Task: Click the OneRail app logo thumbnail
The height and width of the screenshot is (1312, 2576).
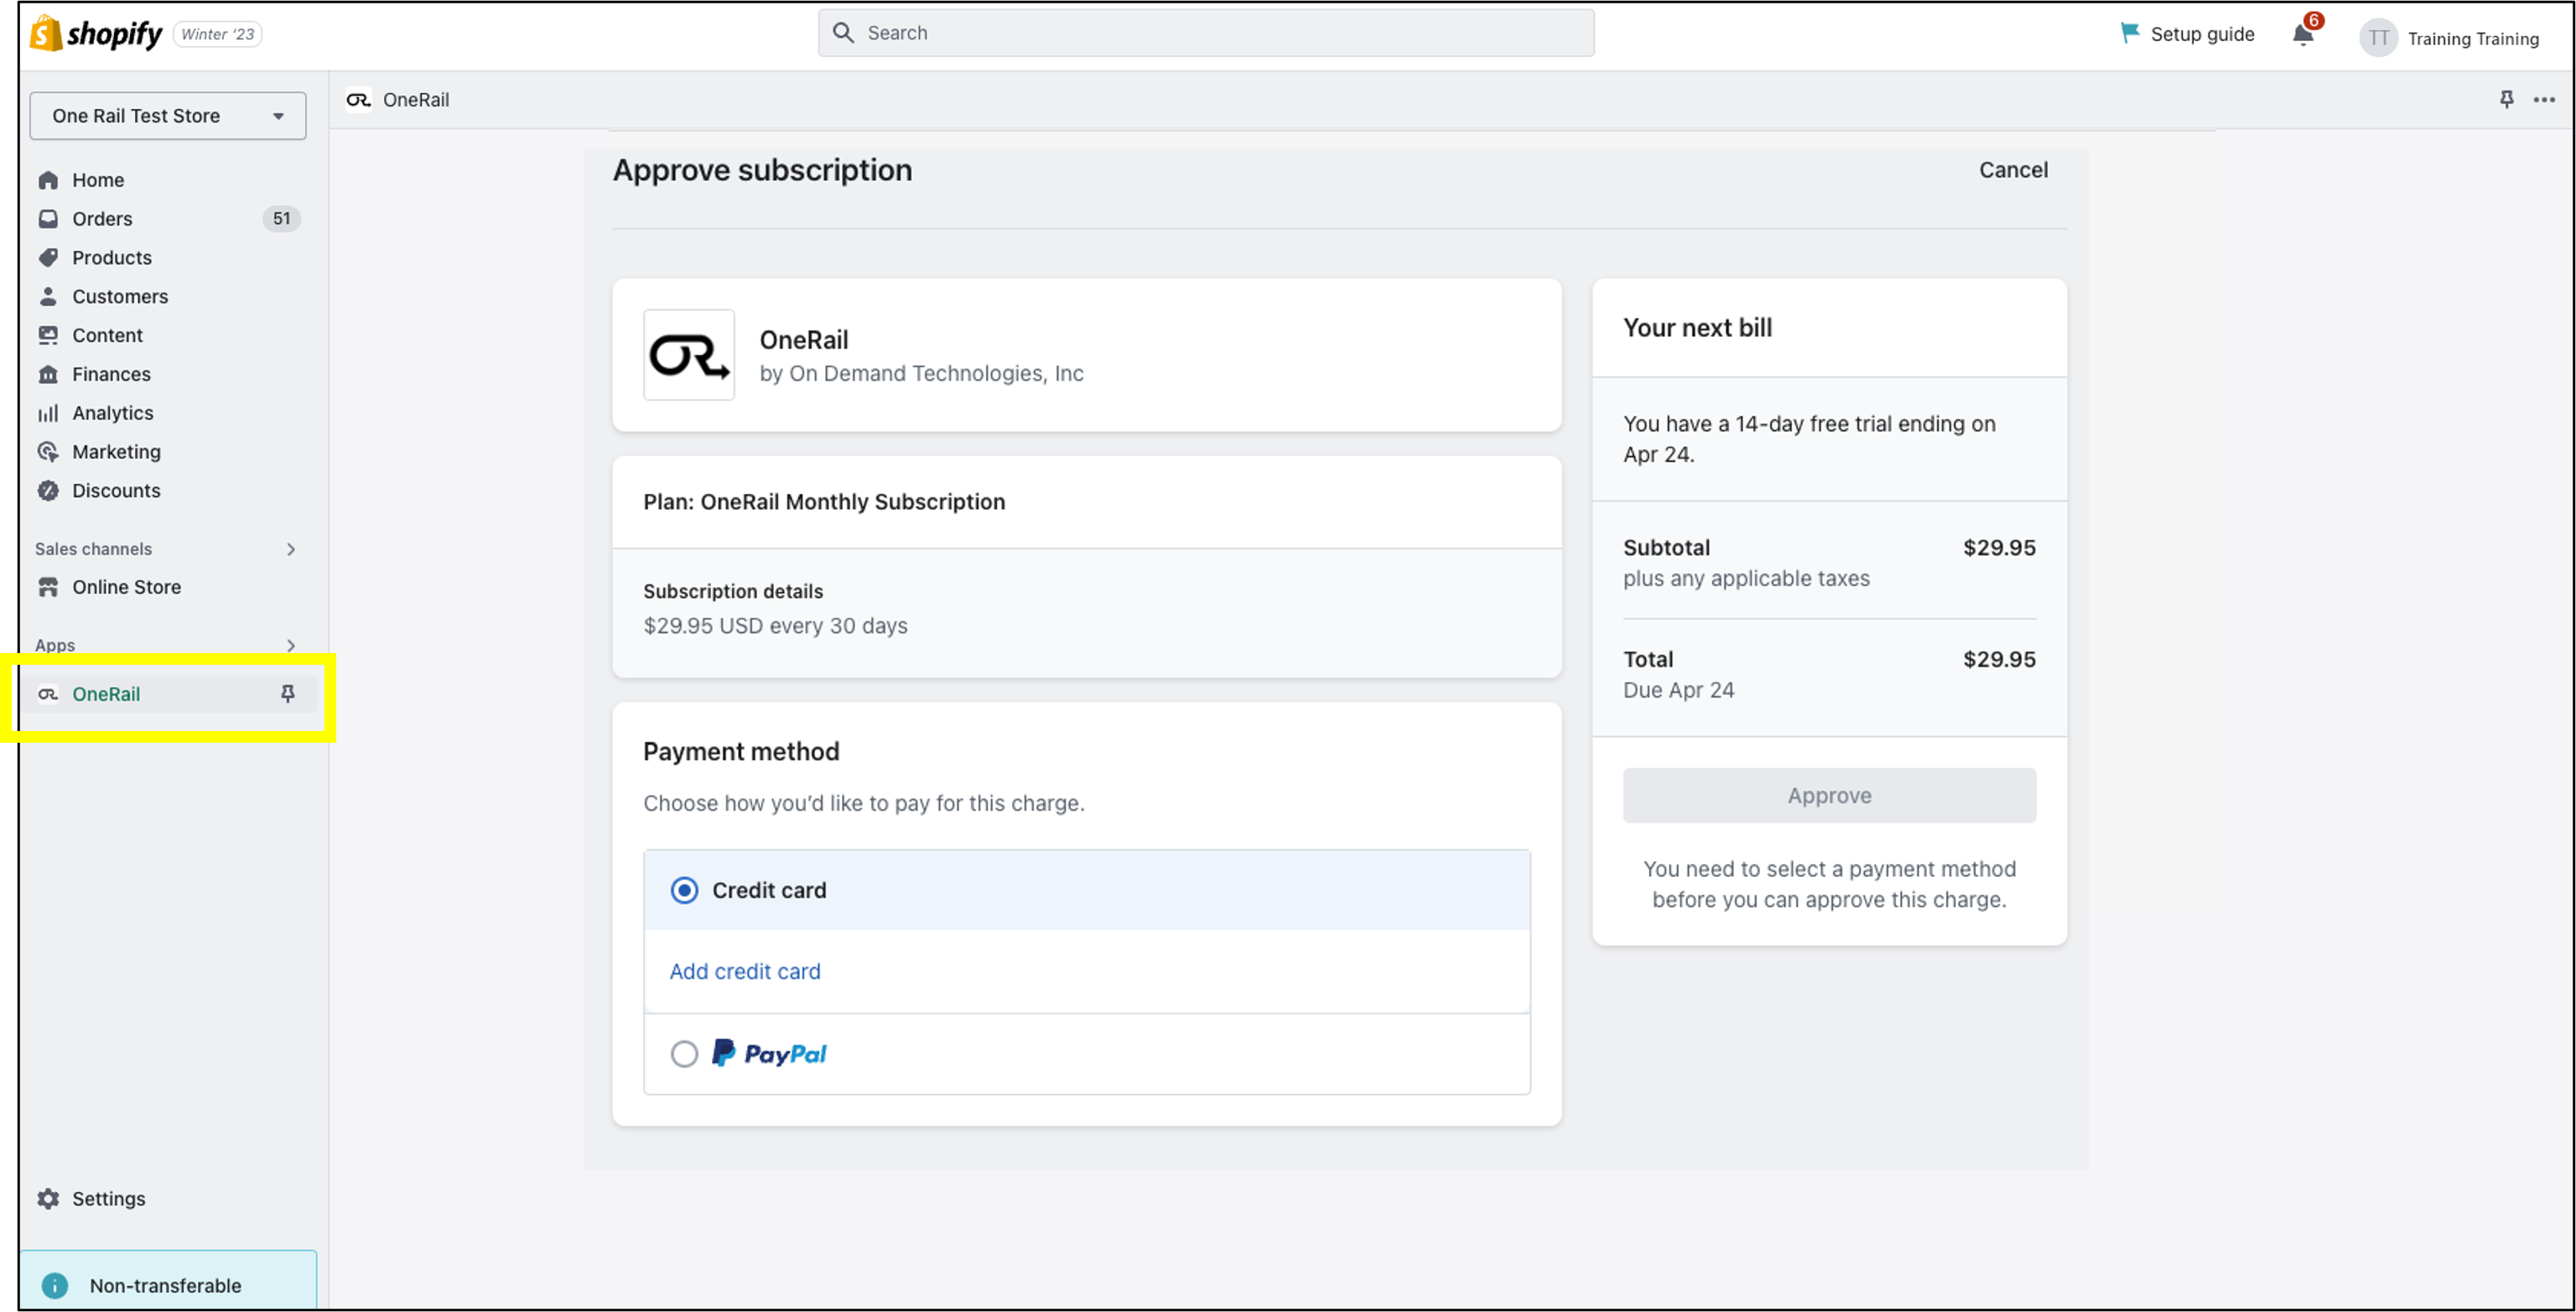Action: click(689, 355)
